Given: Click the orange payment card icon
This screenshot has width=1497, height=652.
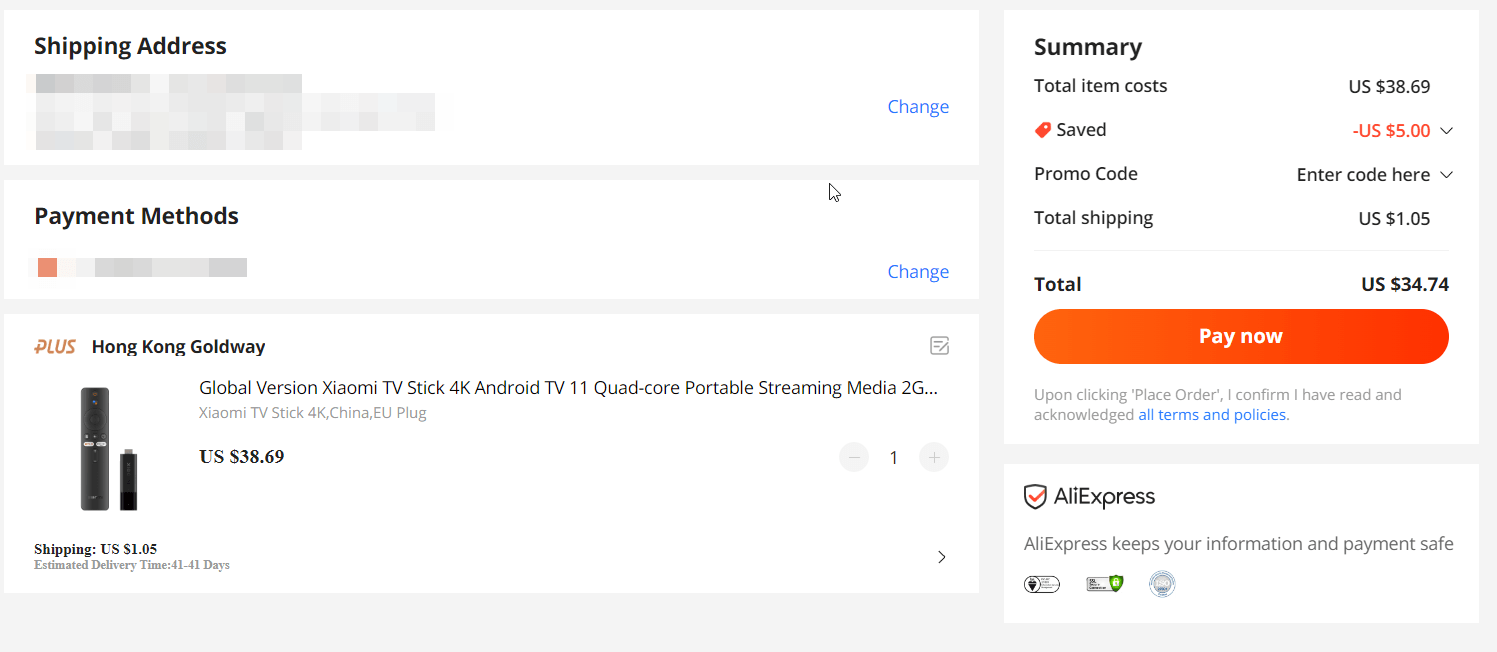Looking at the screenshot, I should (47, 267).
